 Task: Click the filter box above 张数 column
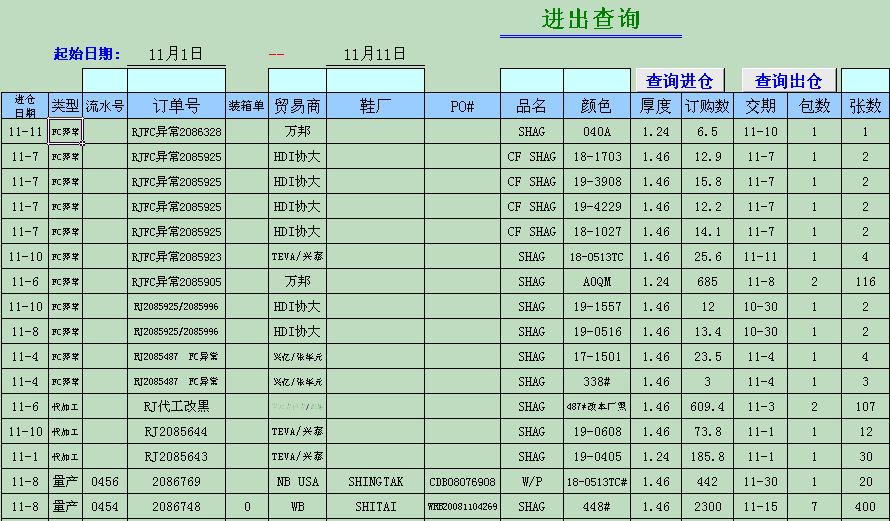click(x=865, y=80)
